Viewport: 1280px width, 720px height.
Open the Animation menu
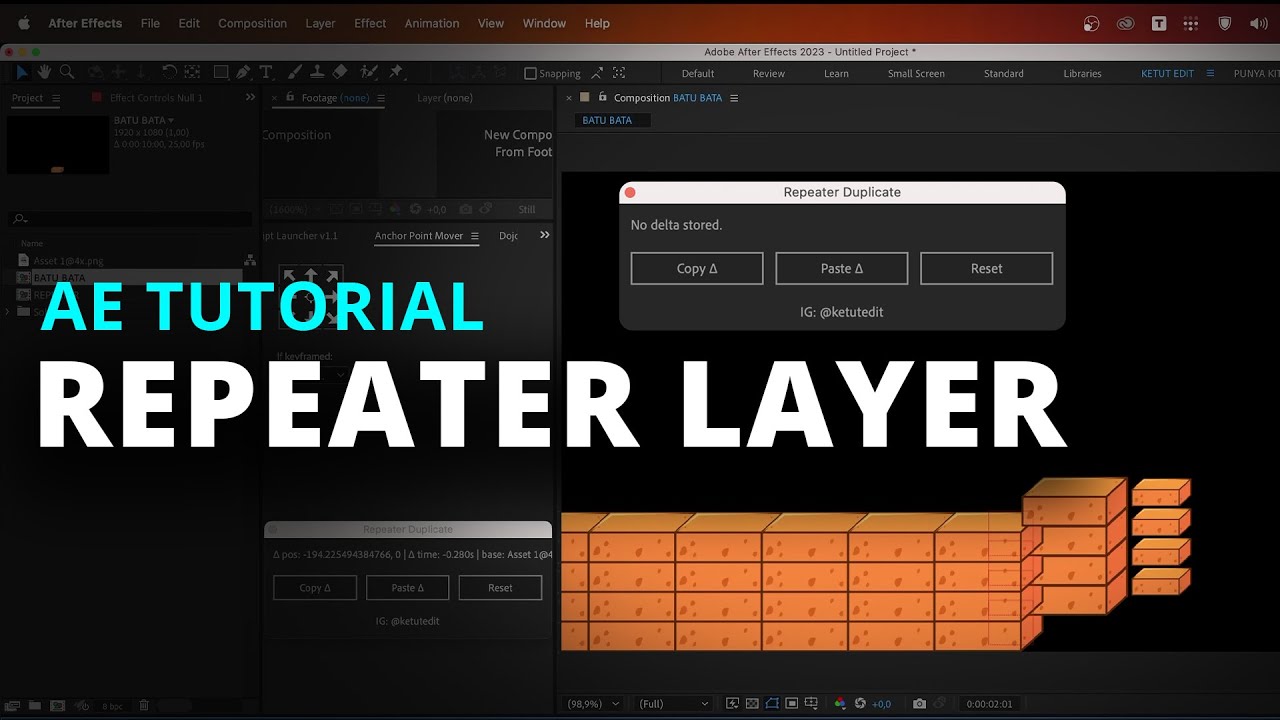tap(432, 23)
